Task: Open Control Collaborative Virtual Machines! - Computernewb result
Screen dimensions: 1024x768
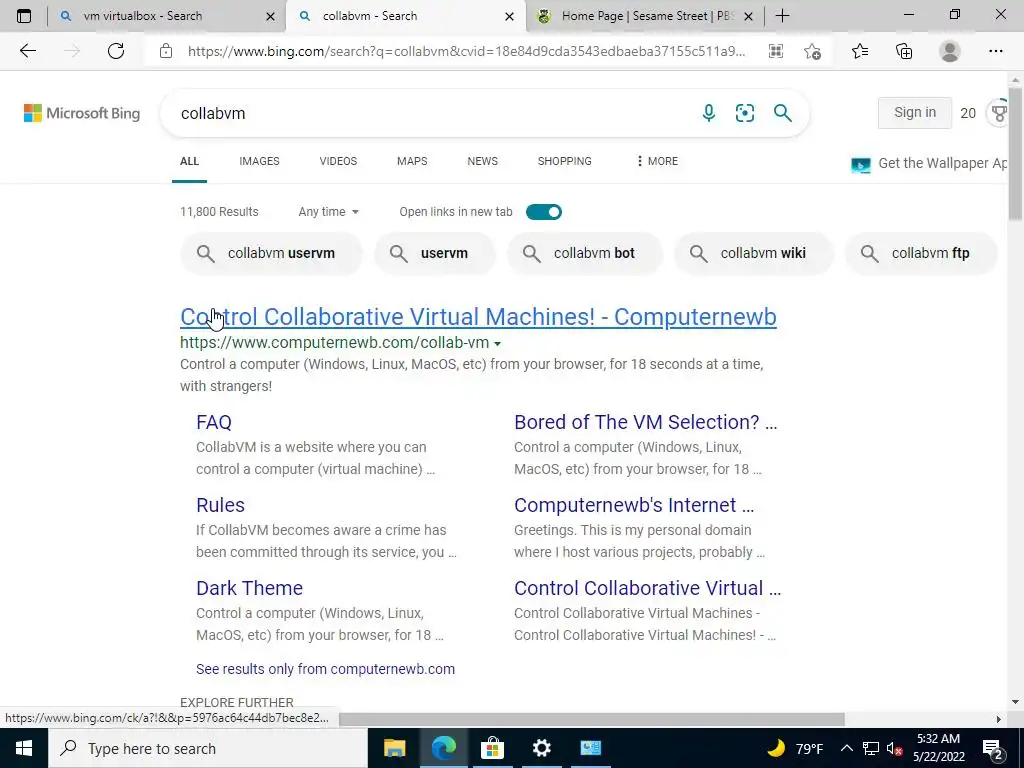Action: click(478, 317)
